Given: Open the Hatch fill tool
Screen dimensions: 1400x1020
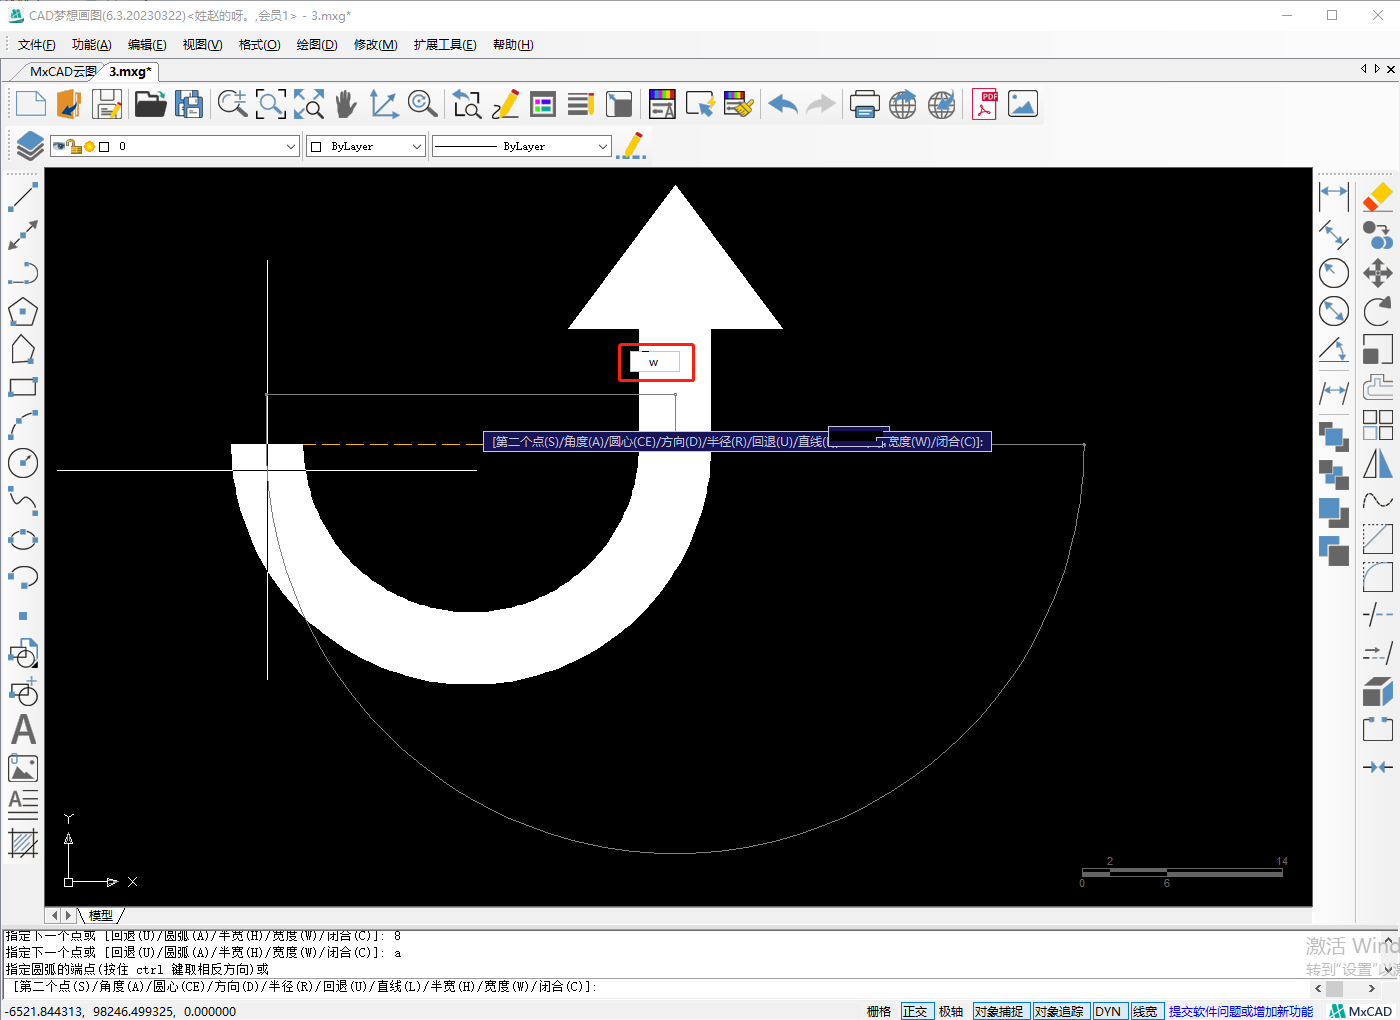Looking at the screenshot, I should click(x=23, y=843).
